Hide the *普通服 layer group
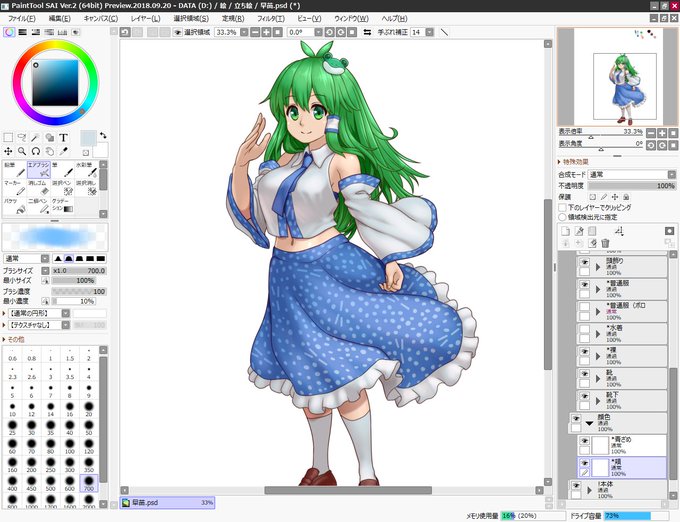Viewport: 680px width, 522px height. pyautogui.click(x=585, y=285)
